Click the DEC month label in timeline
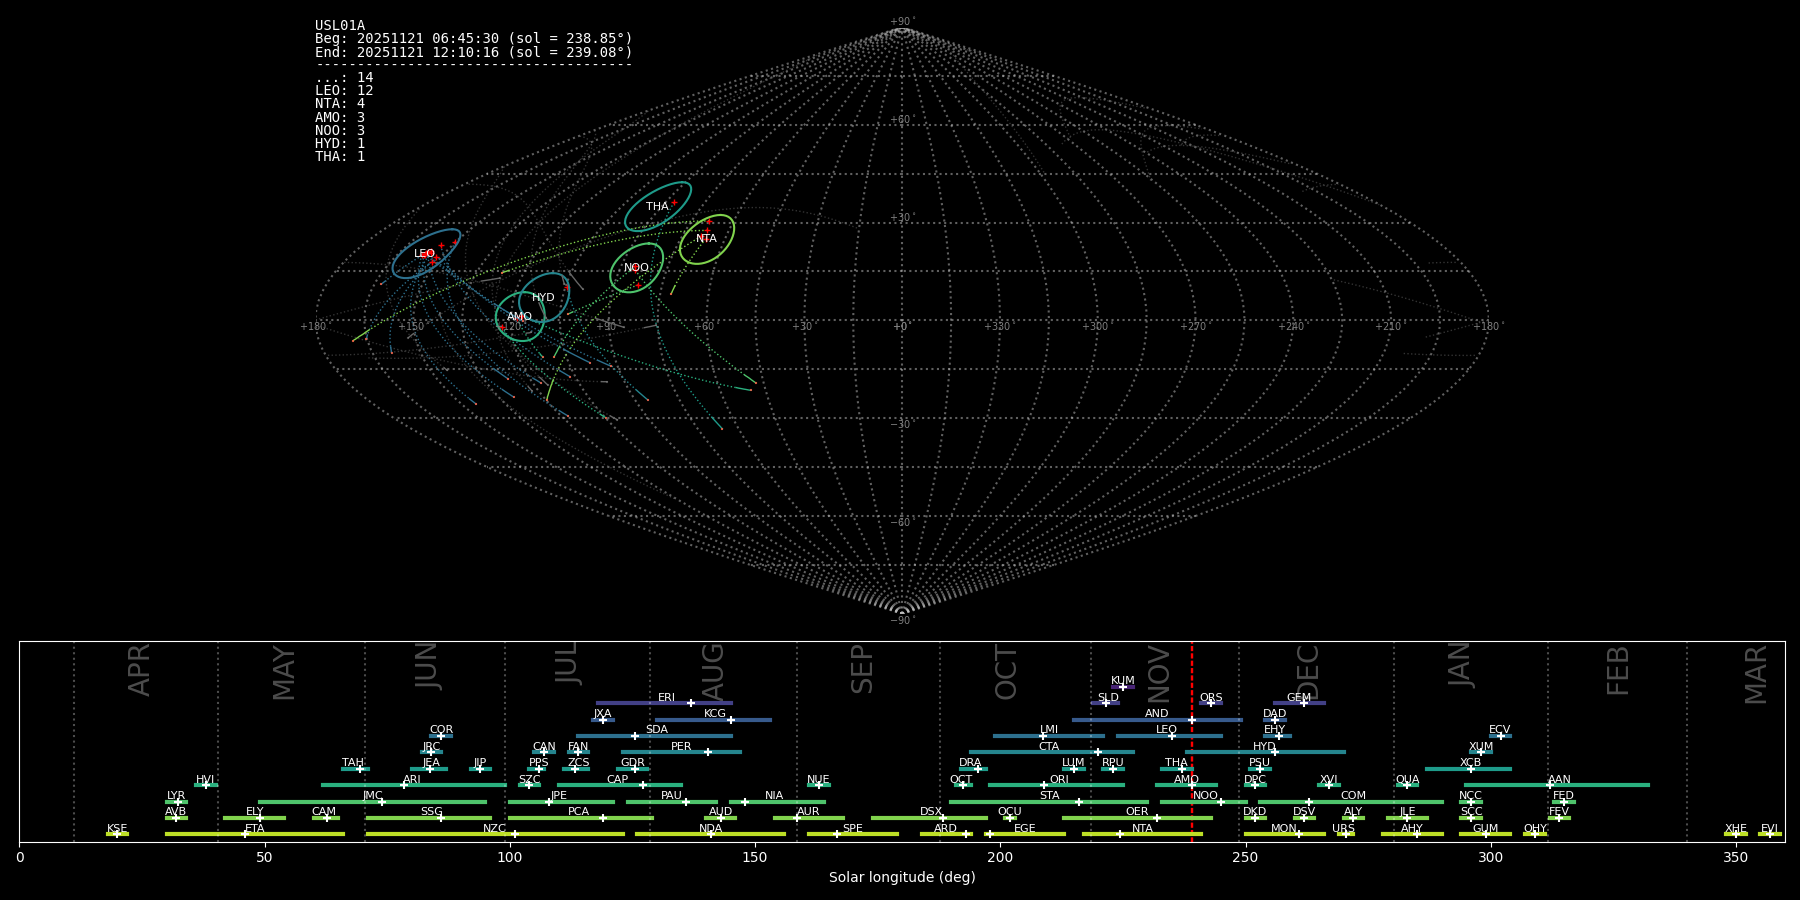This screenshot has height=900, width=1800. click(x=1308, y=672)
